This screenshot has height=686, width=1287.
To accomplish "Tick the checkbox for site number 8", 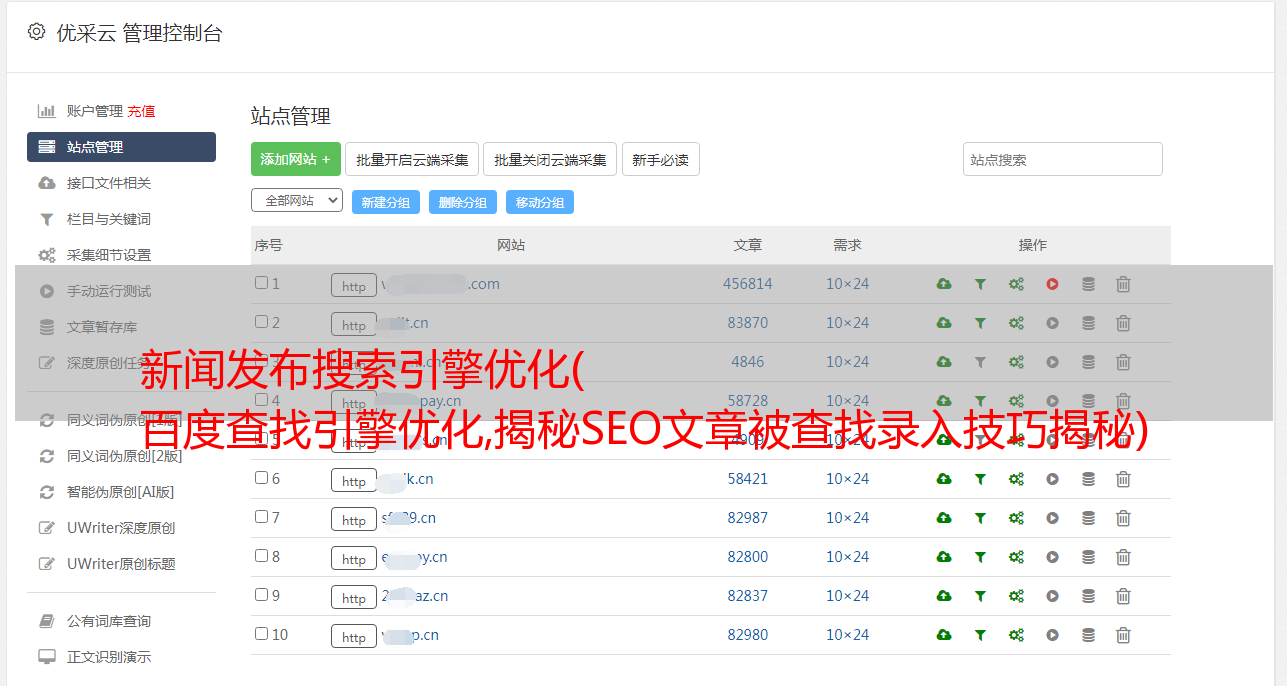I will (x=261, y=556).
